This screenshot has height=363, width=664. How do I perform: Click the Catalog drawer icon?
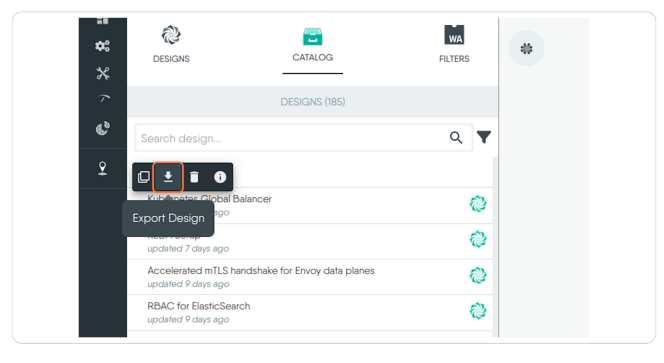(313, 36)
